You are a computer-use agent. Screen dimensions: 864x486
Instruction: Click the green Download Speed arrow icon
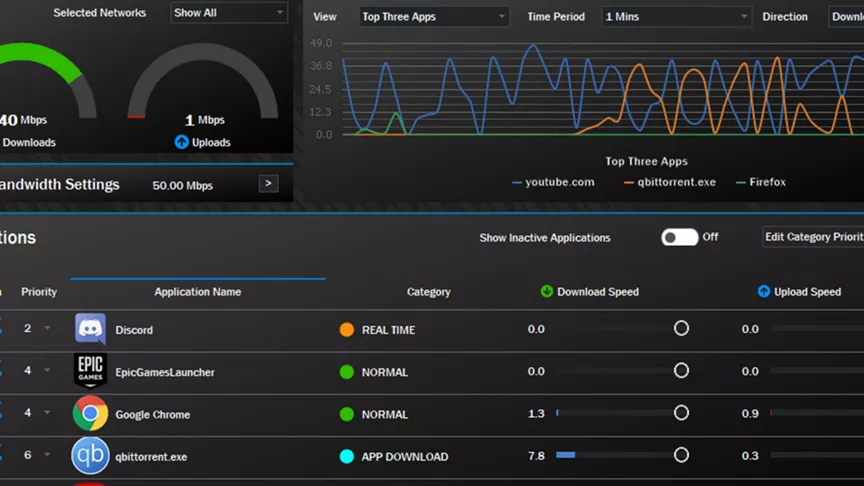pos(546,292)
